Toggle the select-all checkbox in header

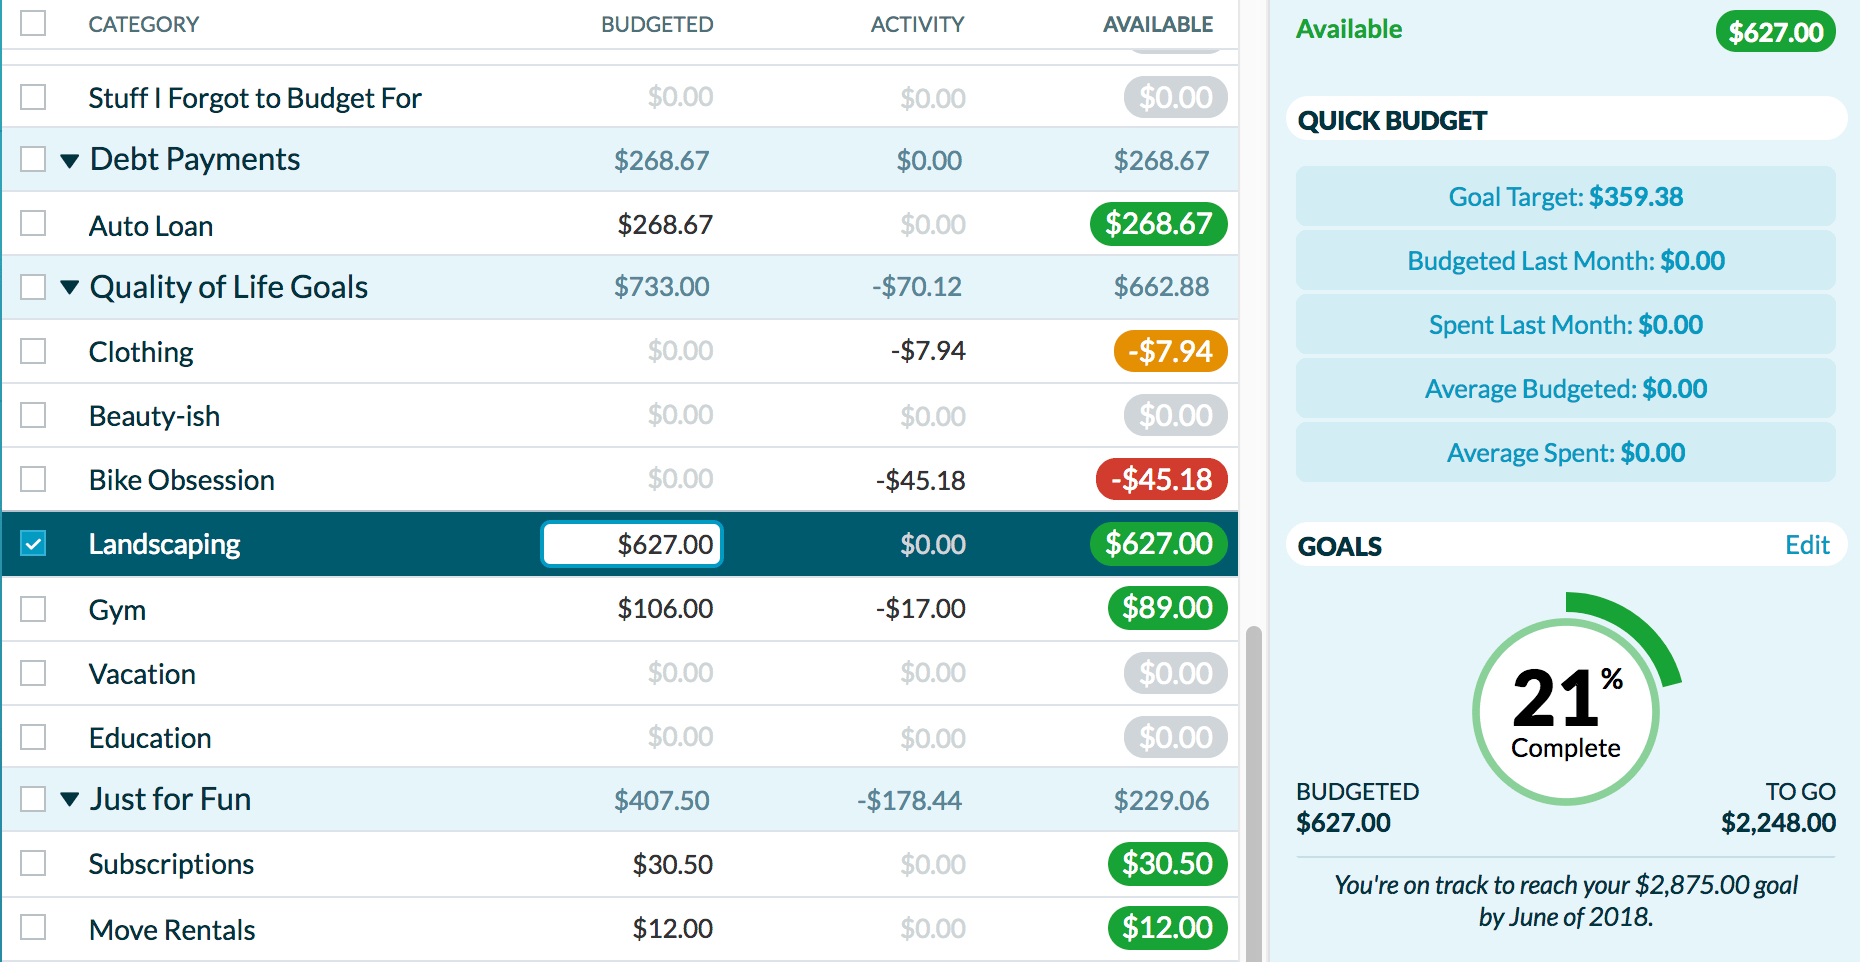point(33,23)
